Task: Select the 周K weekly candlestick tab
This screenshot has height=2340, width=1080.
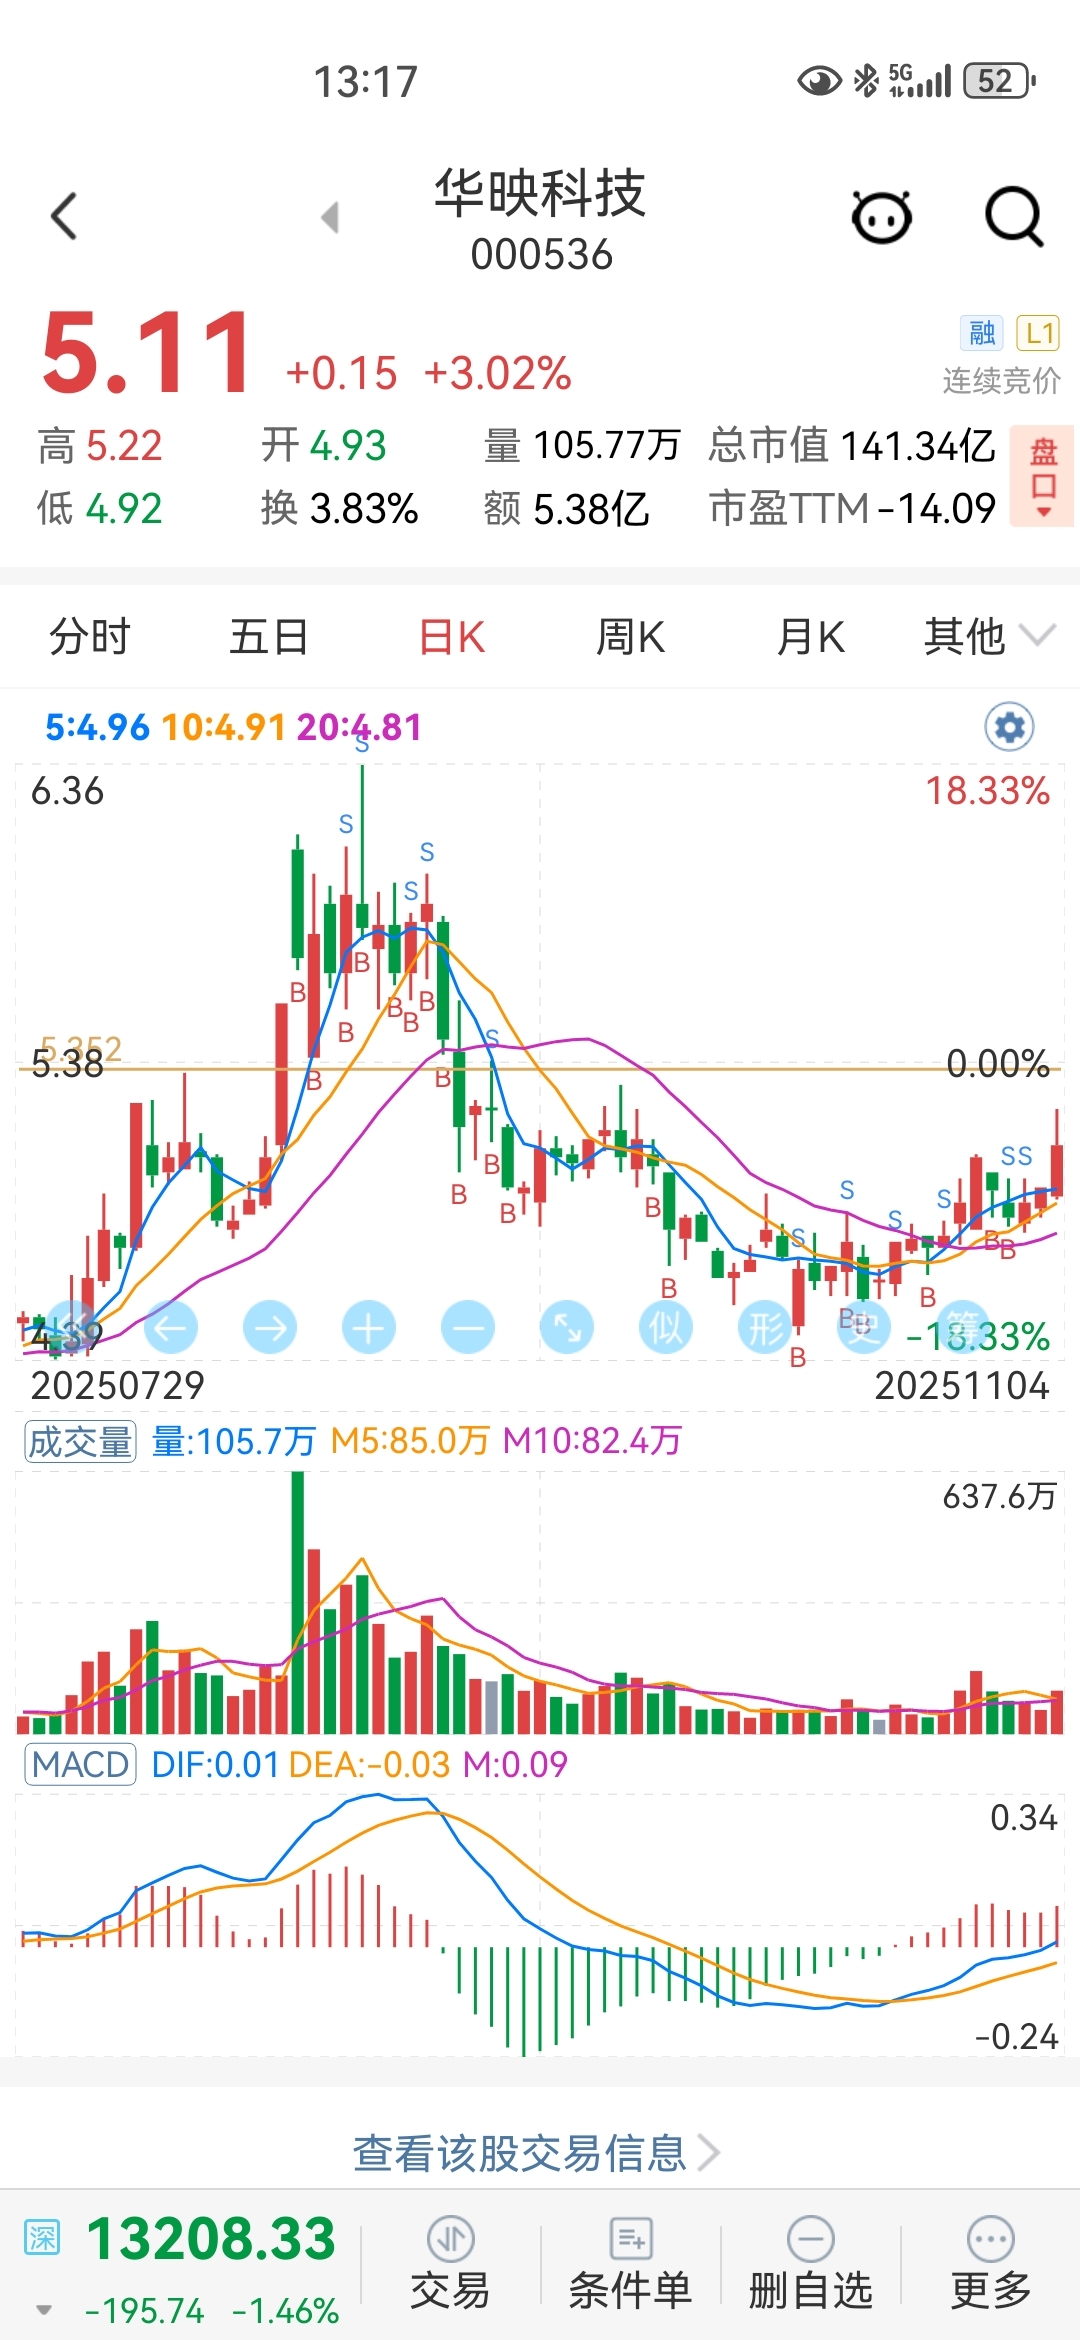Action: (631, 636)
